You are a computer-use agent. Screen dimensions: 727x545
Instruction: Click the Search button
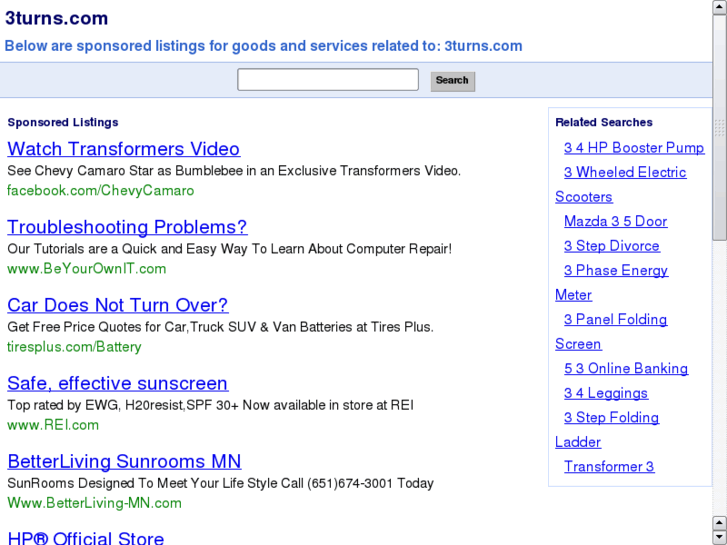(453, 81)
